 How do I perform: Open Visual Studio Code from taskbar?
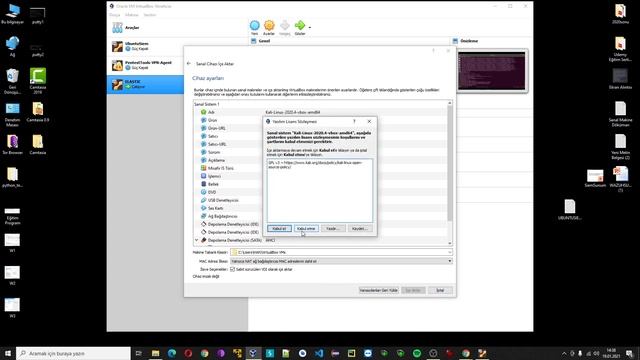[x=319, y=353]
